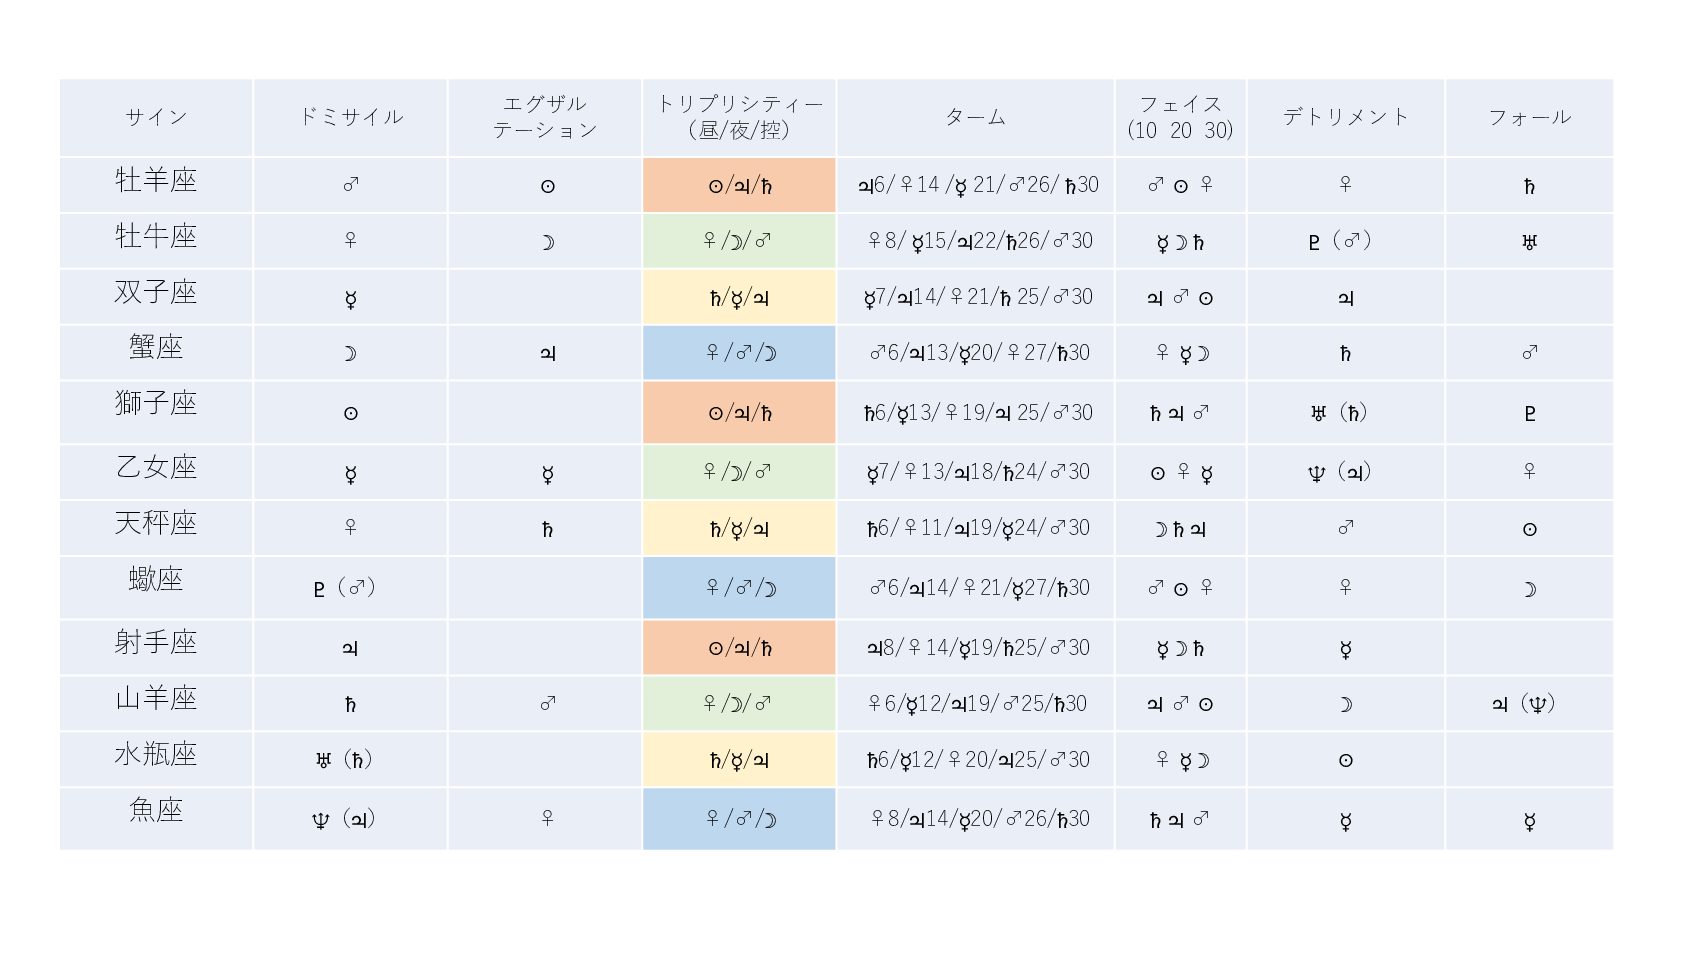Click the term cell in the 射手座 row
This screenshot has width=1707, height=960.
point(975,648)
